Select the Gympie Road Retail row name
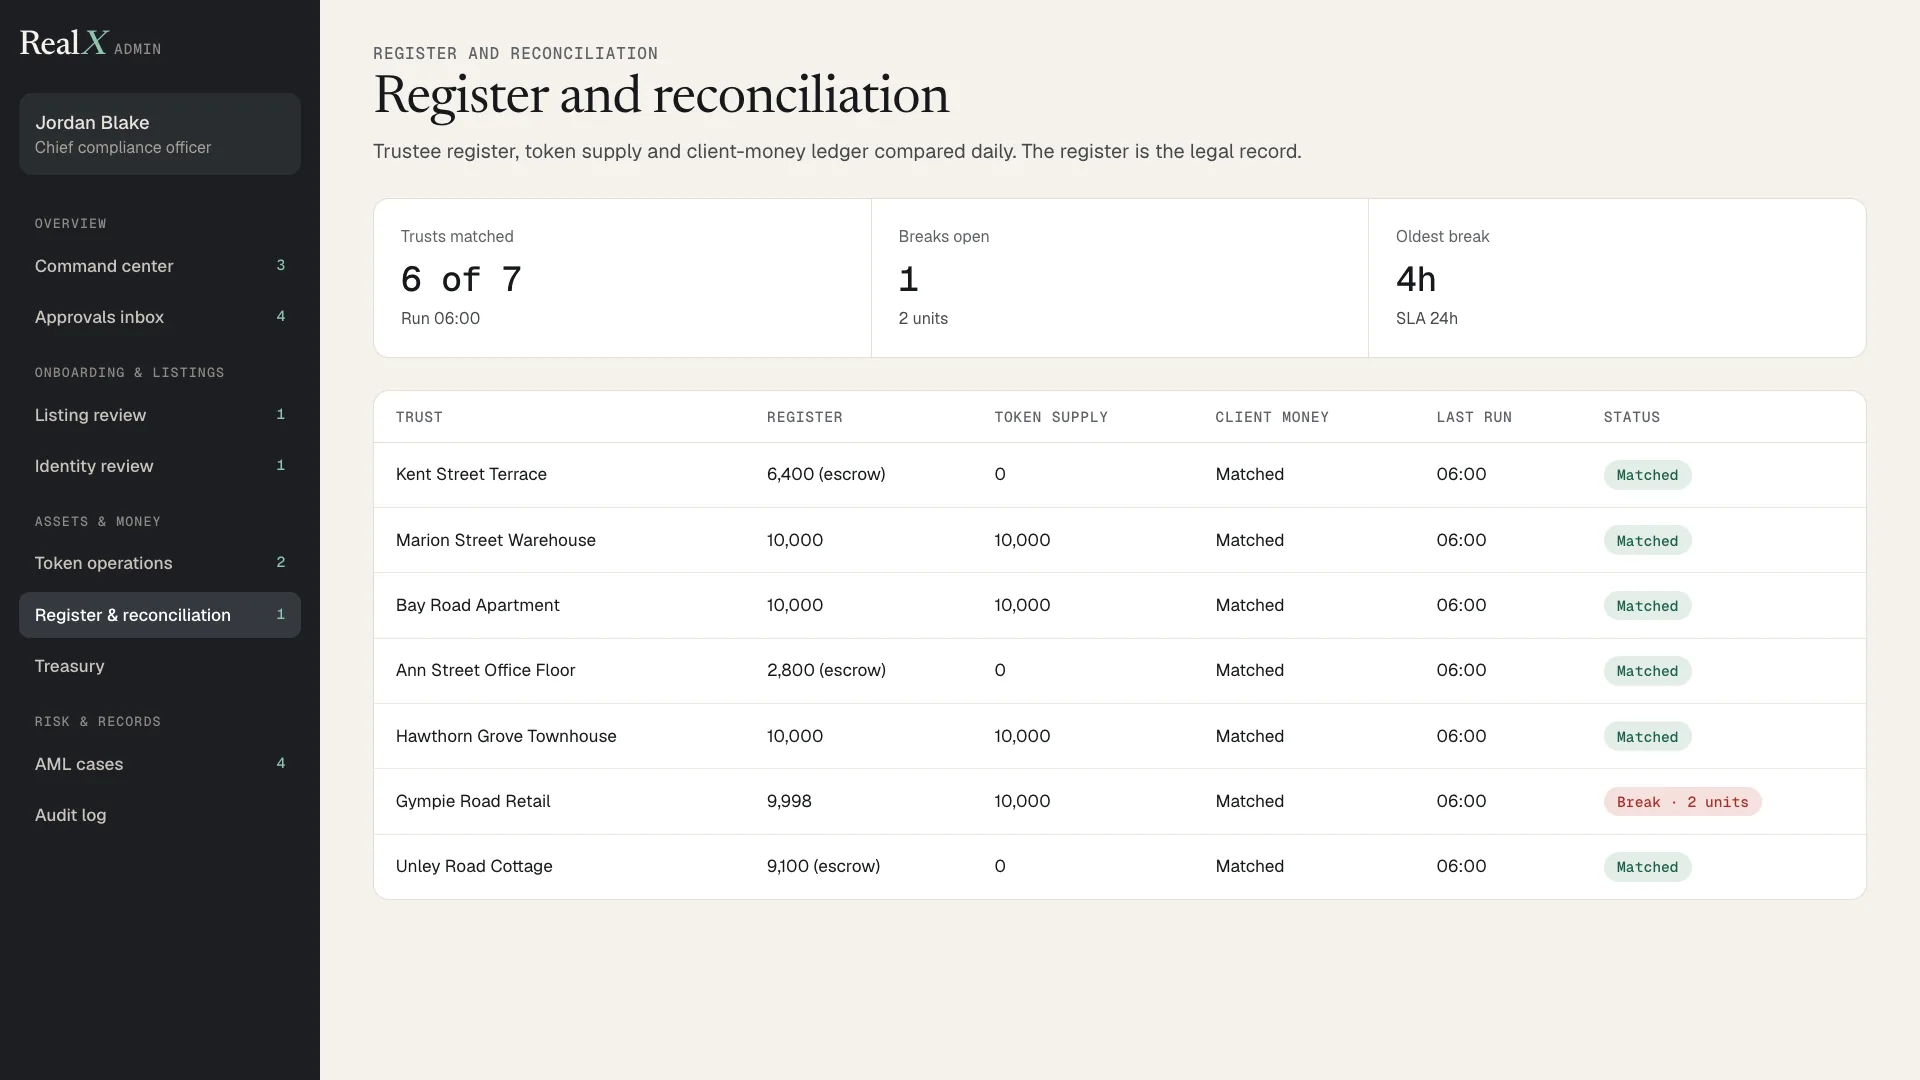 tap(473, 801)
